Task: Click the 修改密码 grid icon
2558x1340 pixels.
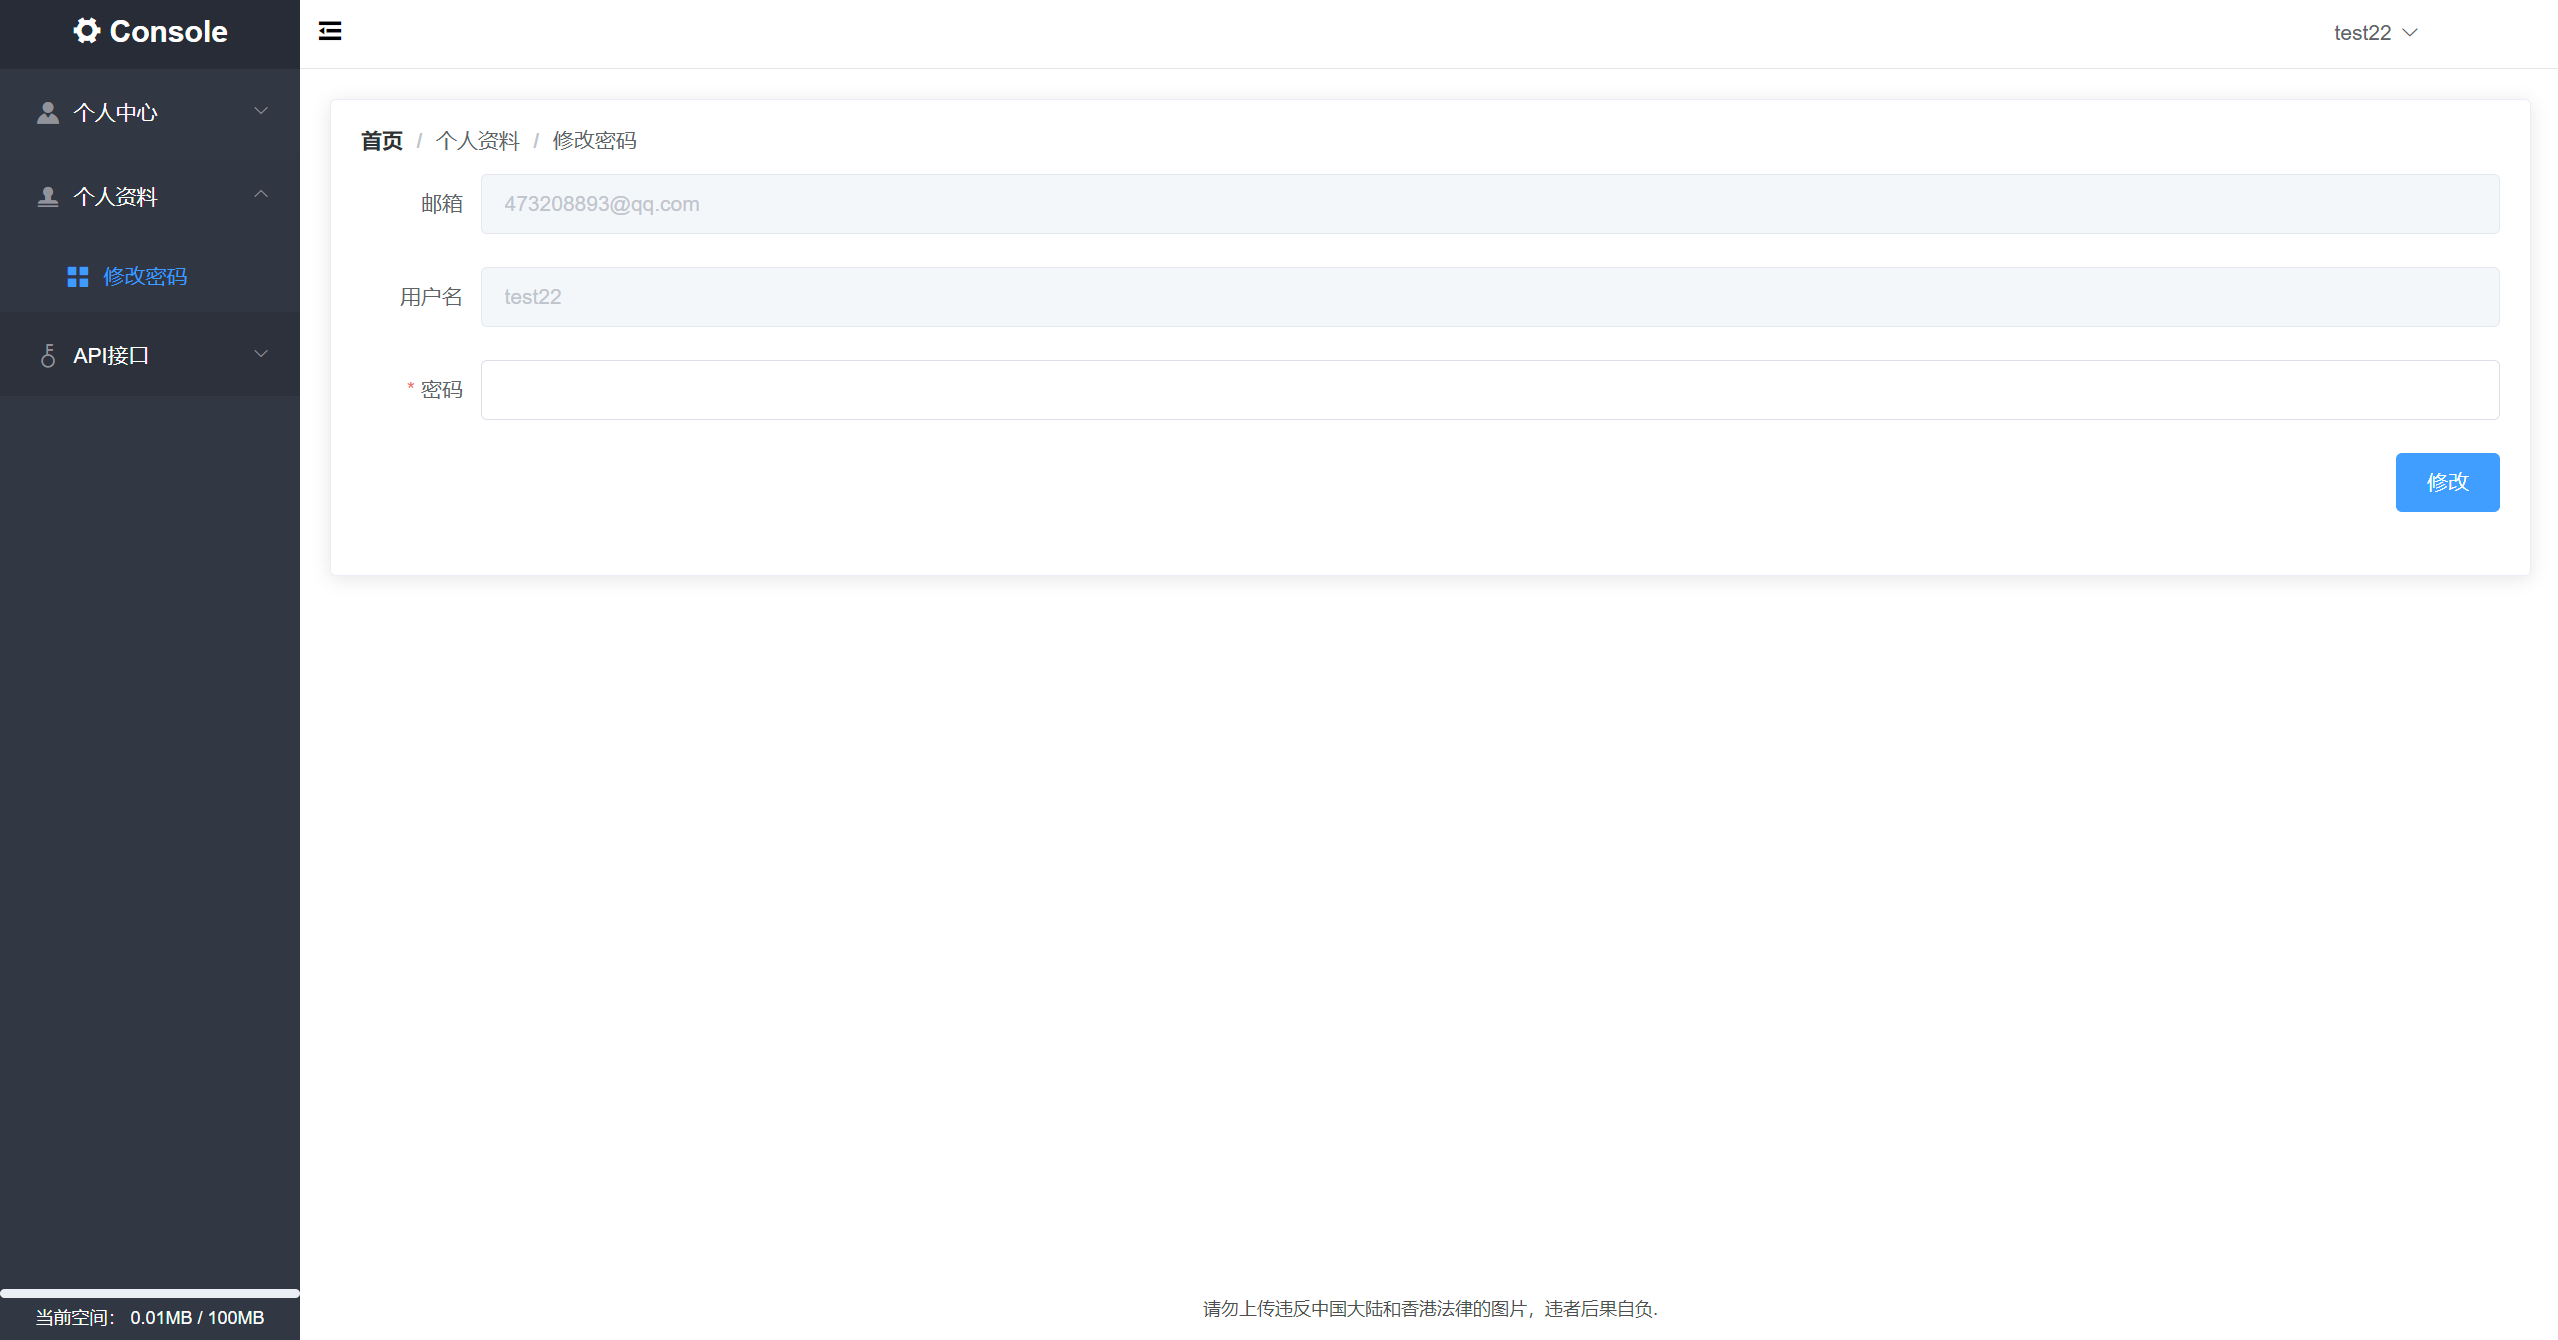Action: tap(78, 276)
